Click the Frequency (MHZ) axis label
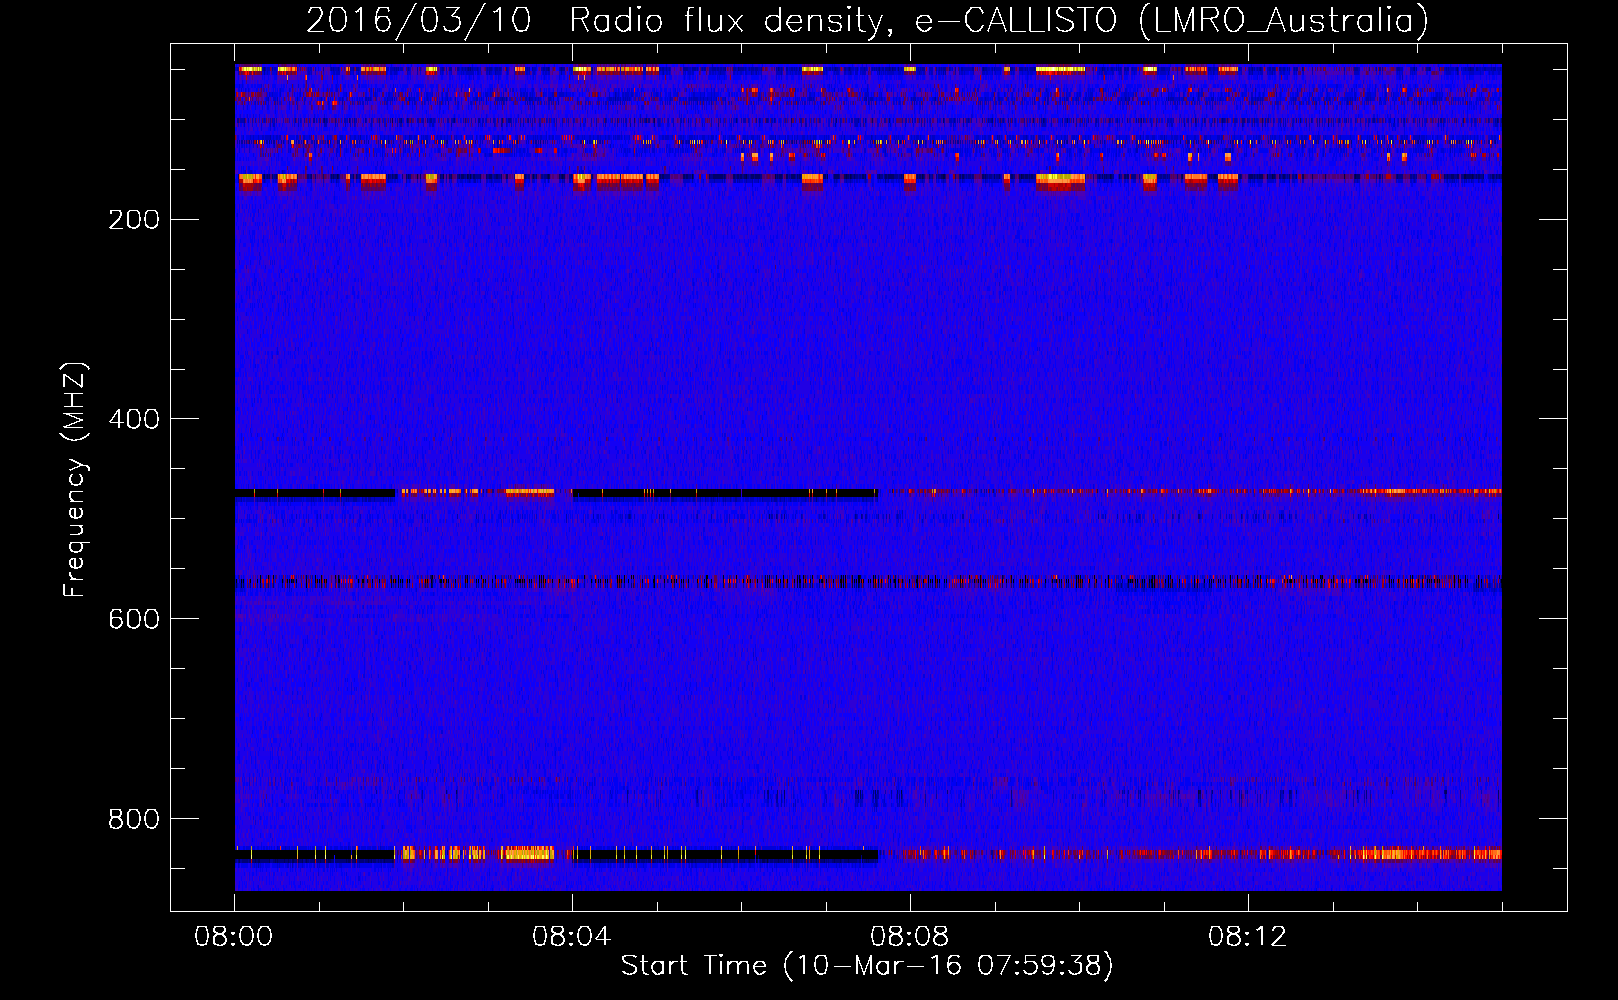The width and height of the screenshot is (1618, 1000). coord(75,480)
